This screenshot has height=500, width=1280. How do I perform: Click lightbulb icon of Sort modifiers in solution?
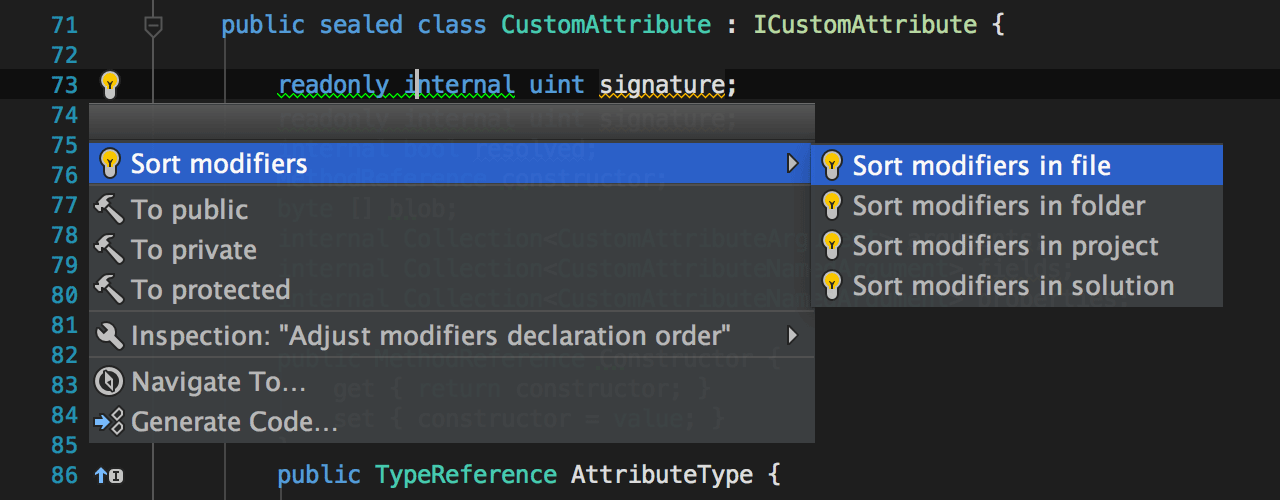pyautogui.click(x=831, y=285)
